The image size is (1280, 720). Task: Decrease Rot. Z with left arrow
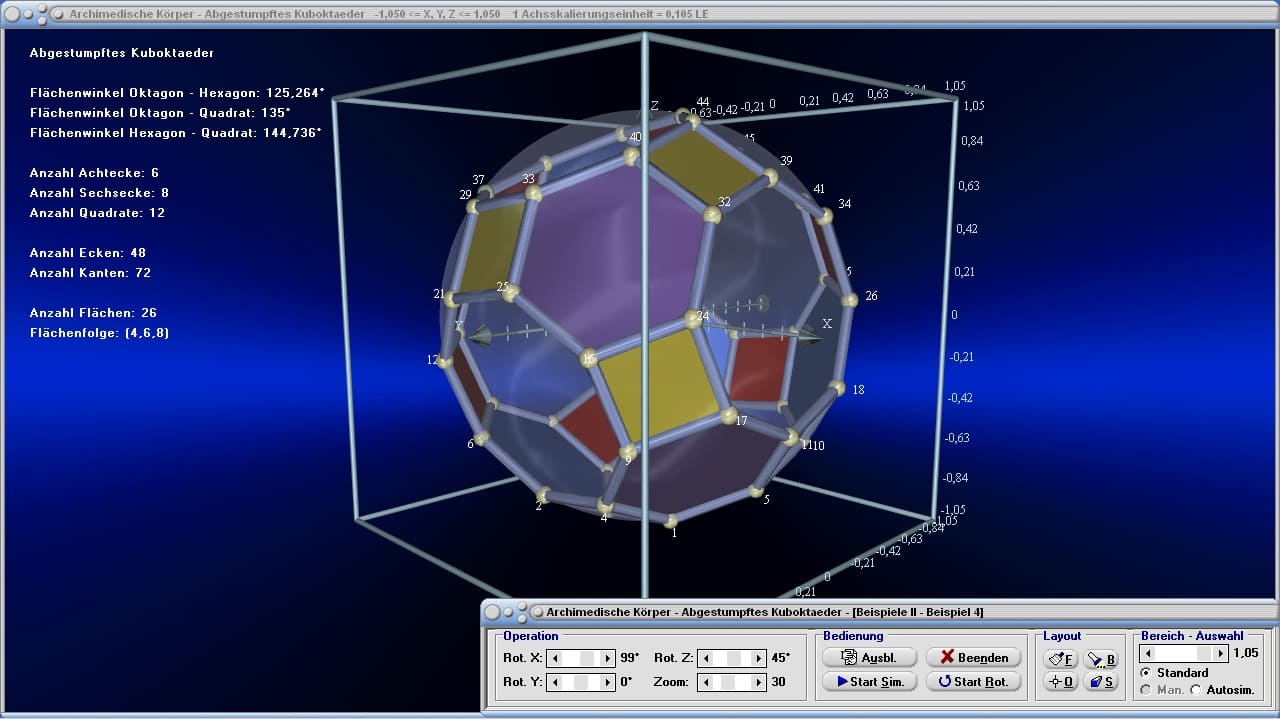pyautogui.click(x=705, y=658)
